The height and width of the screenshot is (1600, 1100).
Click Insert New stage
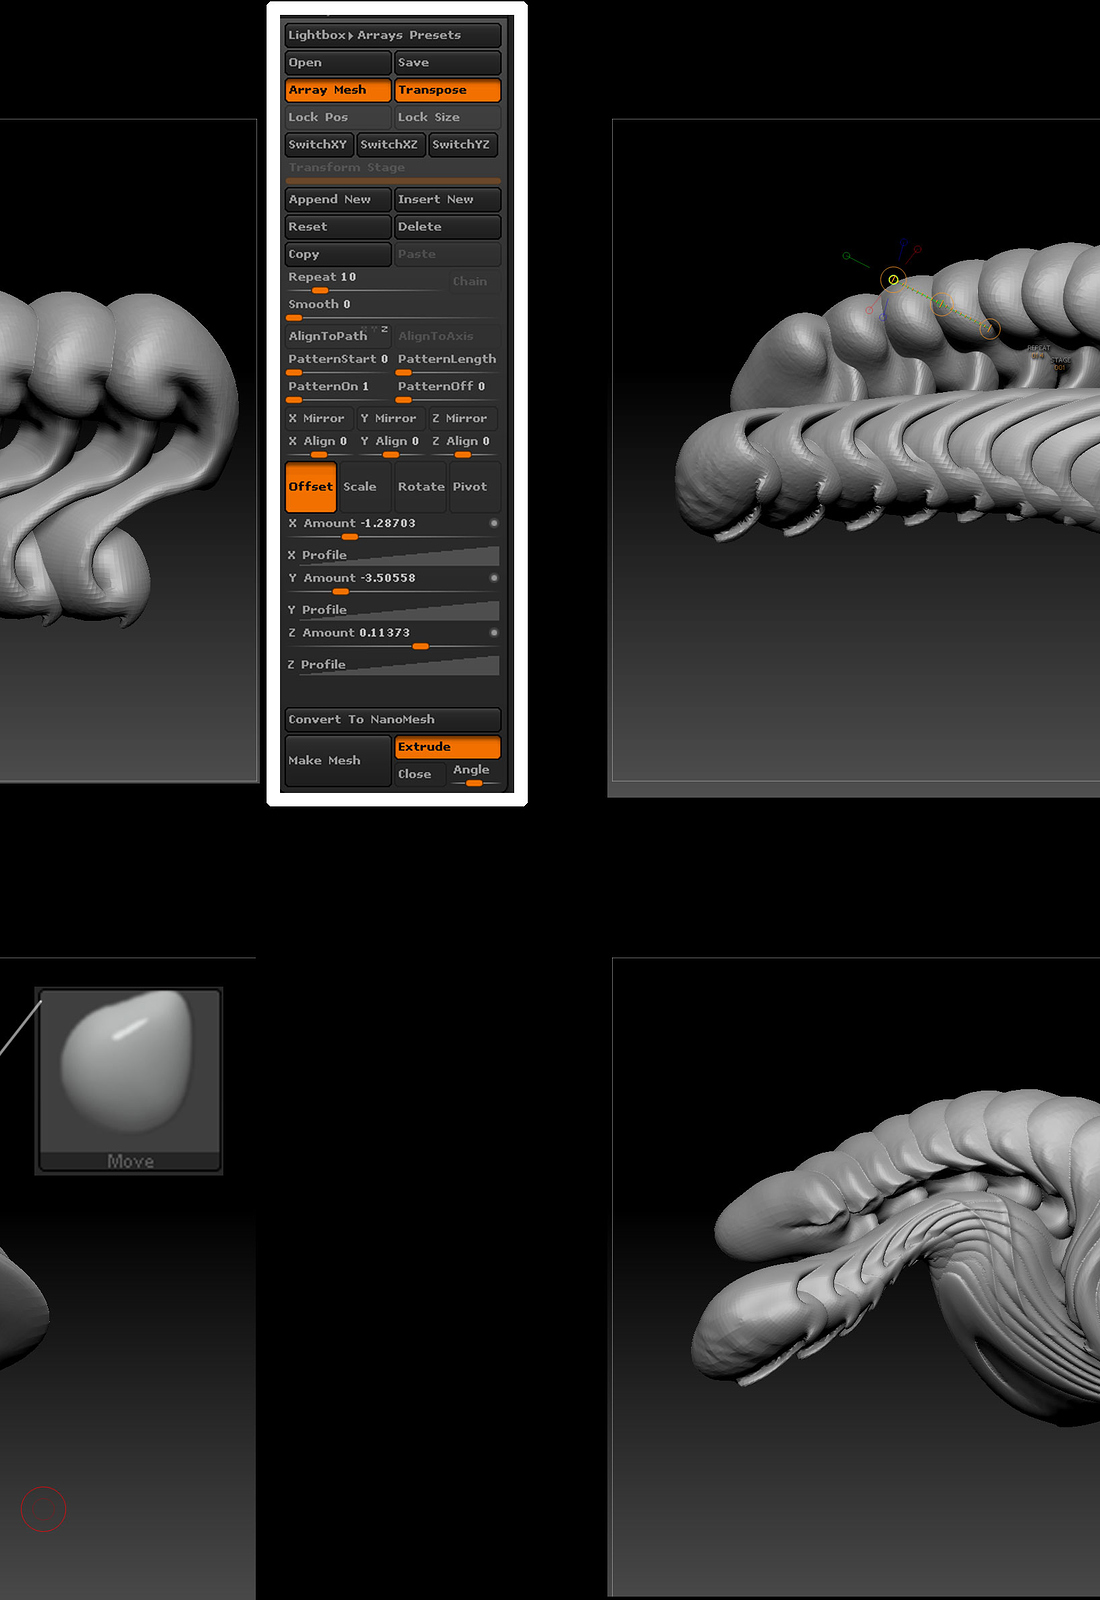(x=448, y=199)
